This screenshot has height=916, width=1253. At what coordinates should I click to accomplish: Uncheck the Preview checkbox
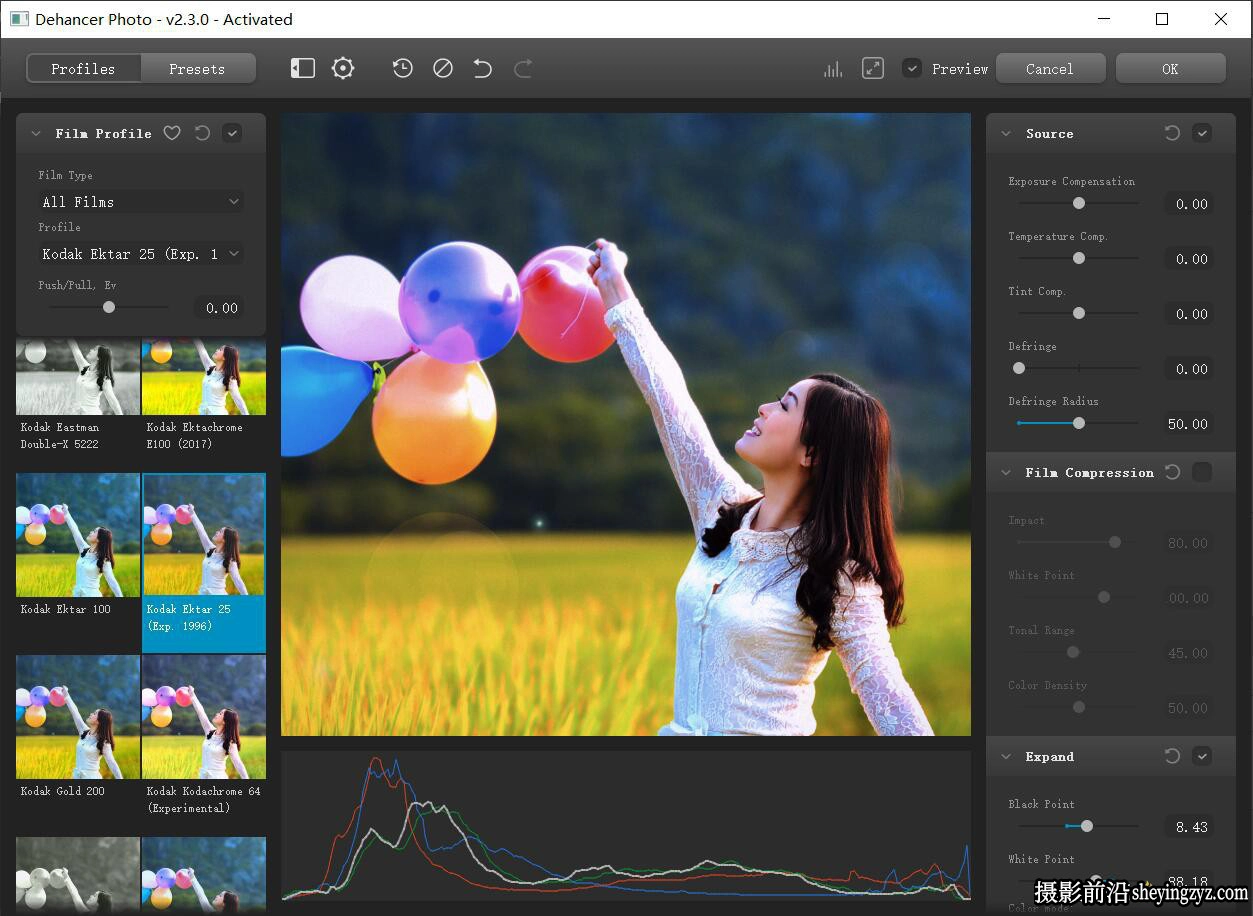point(911,68)
